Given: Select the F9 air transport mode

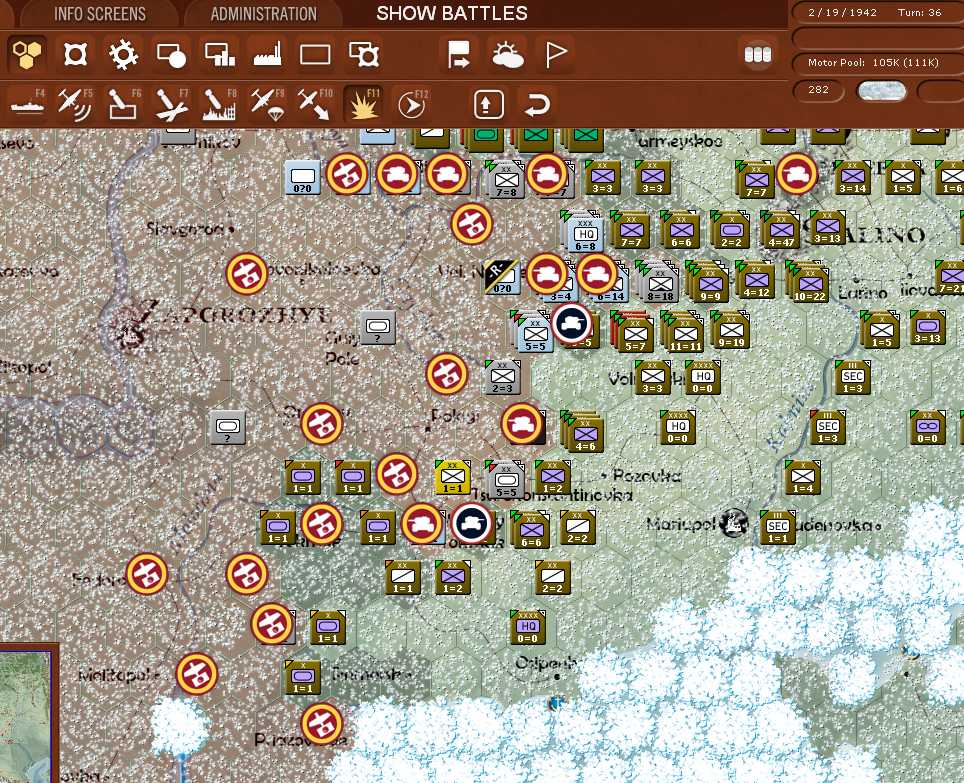Looking at the screenshot, I should click(x=267, y=103).
